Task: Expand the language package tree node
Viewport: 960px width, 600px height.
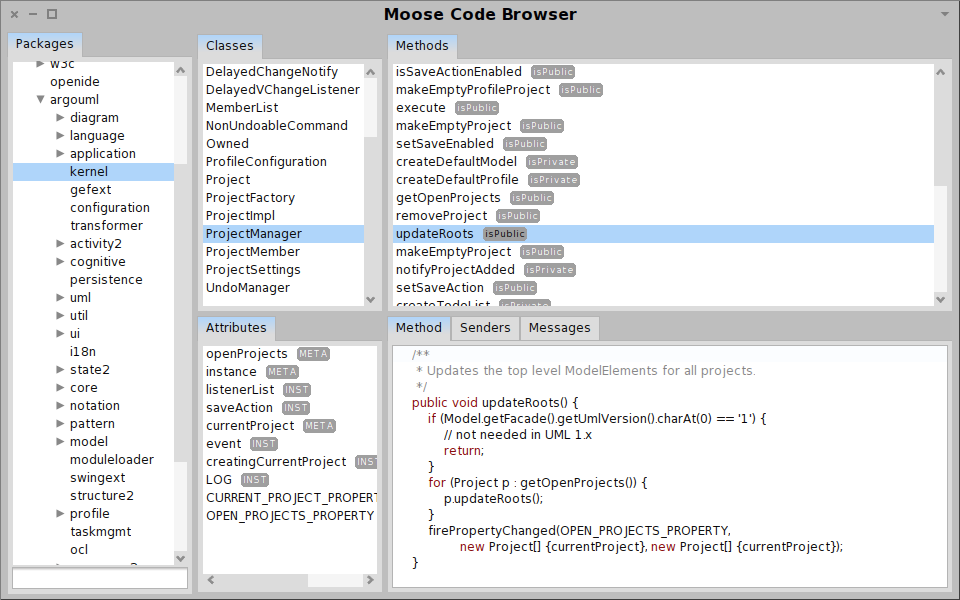Action: 60,135
